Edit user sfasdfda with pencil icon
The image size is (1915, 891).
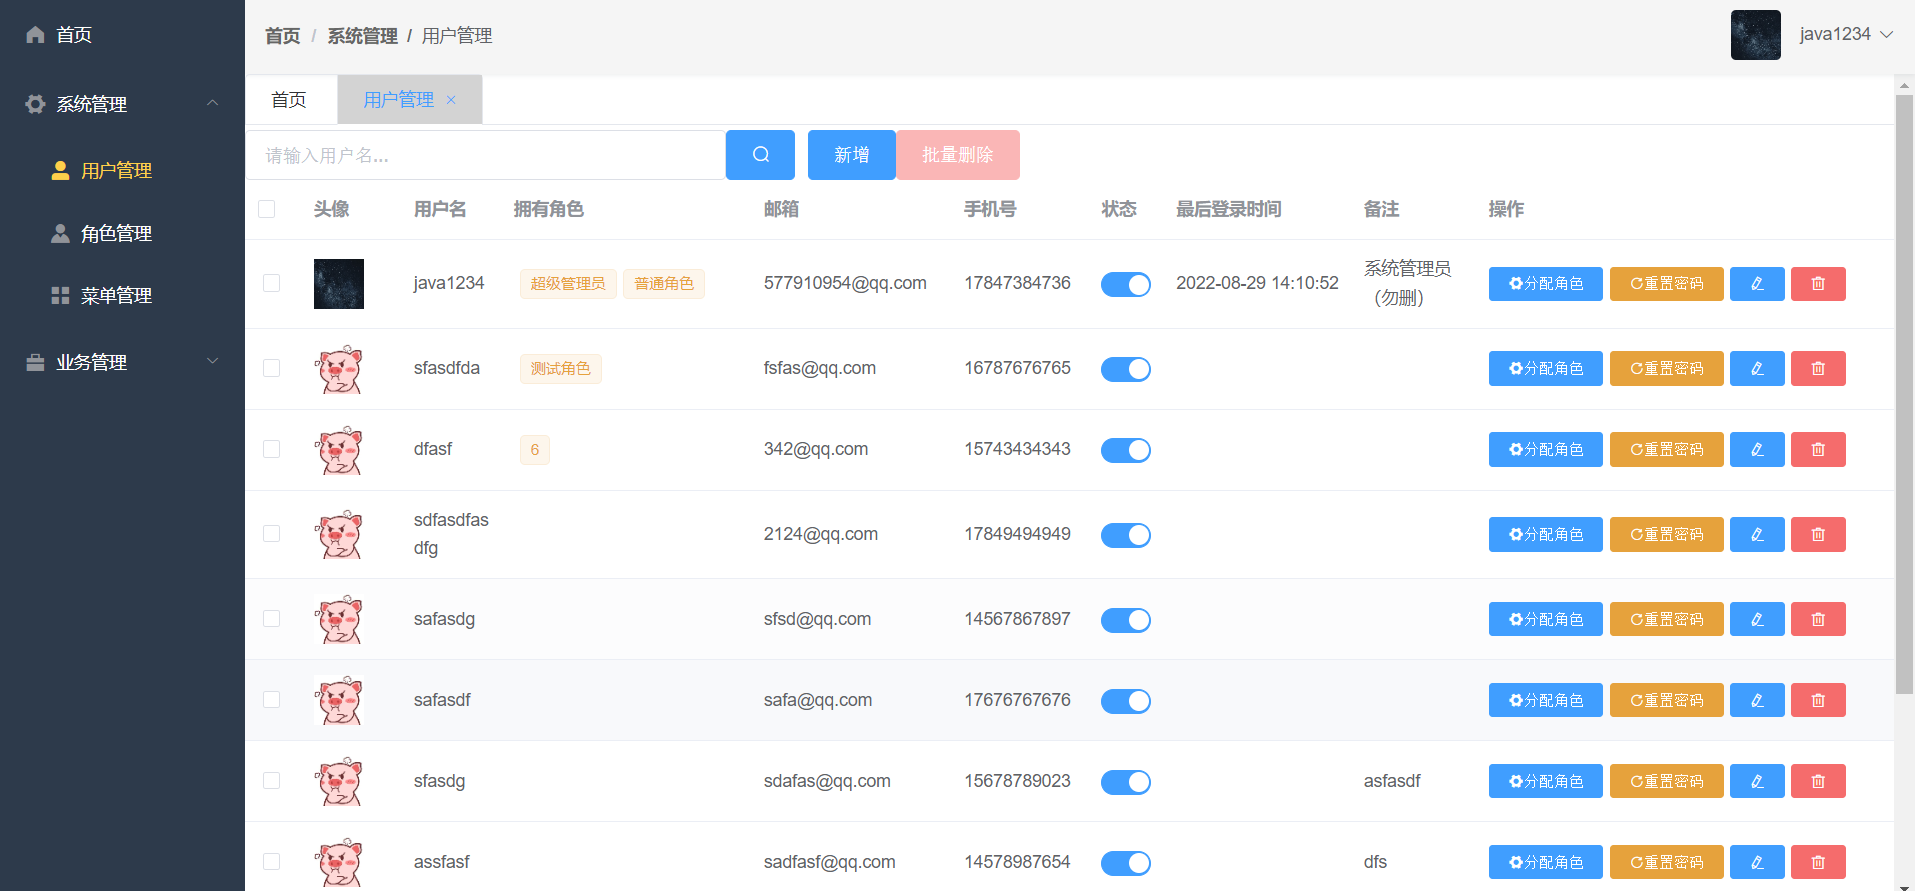tap(1757, 368)
